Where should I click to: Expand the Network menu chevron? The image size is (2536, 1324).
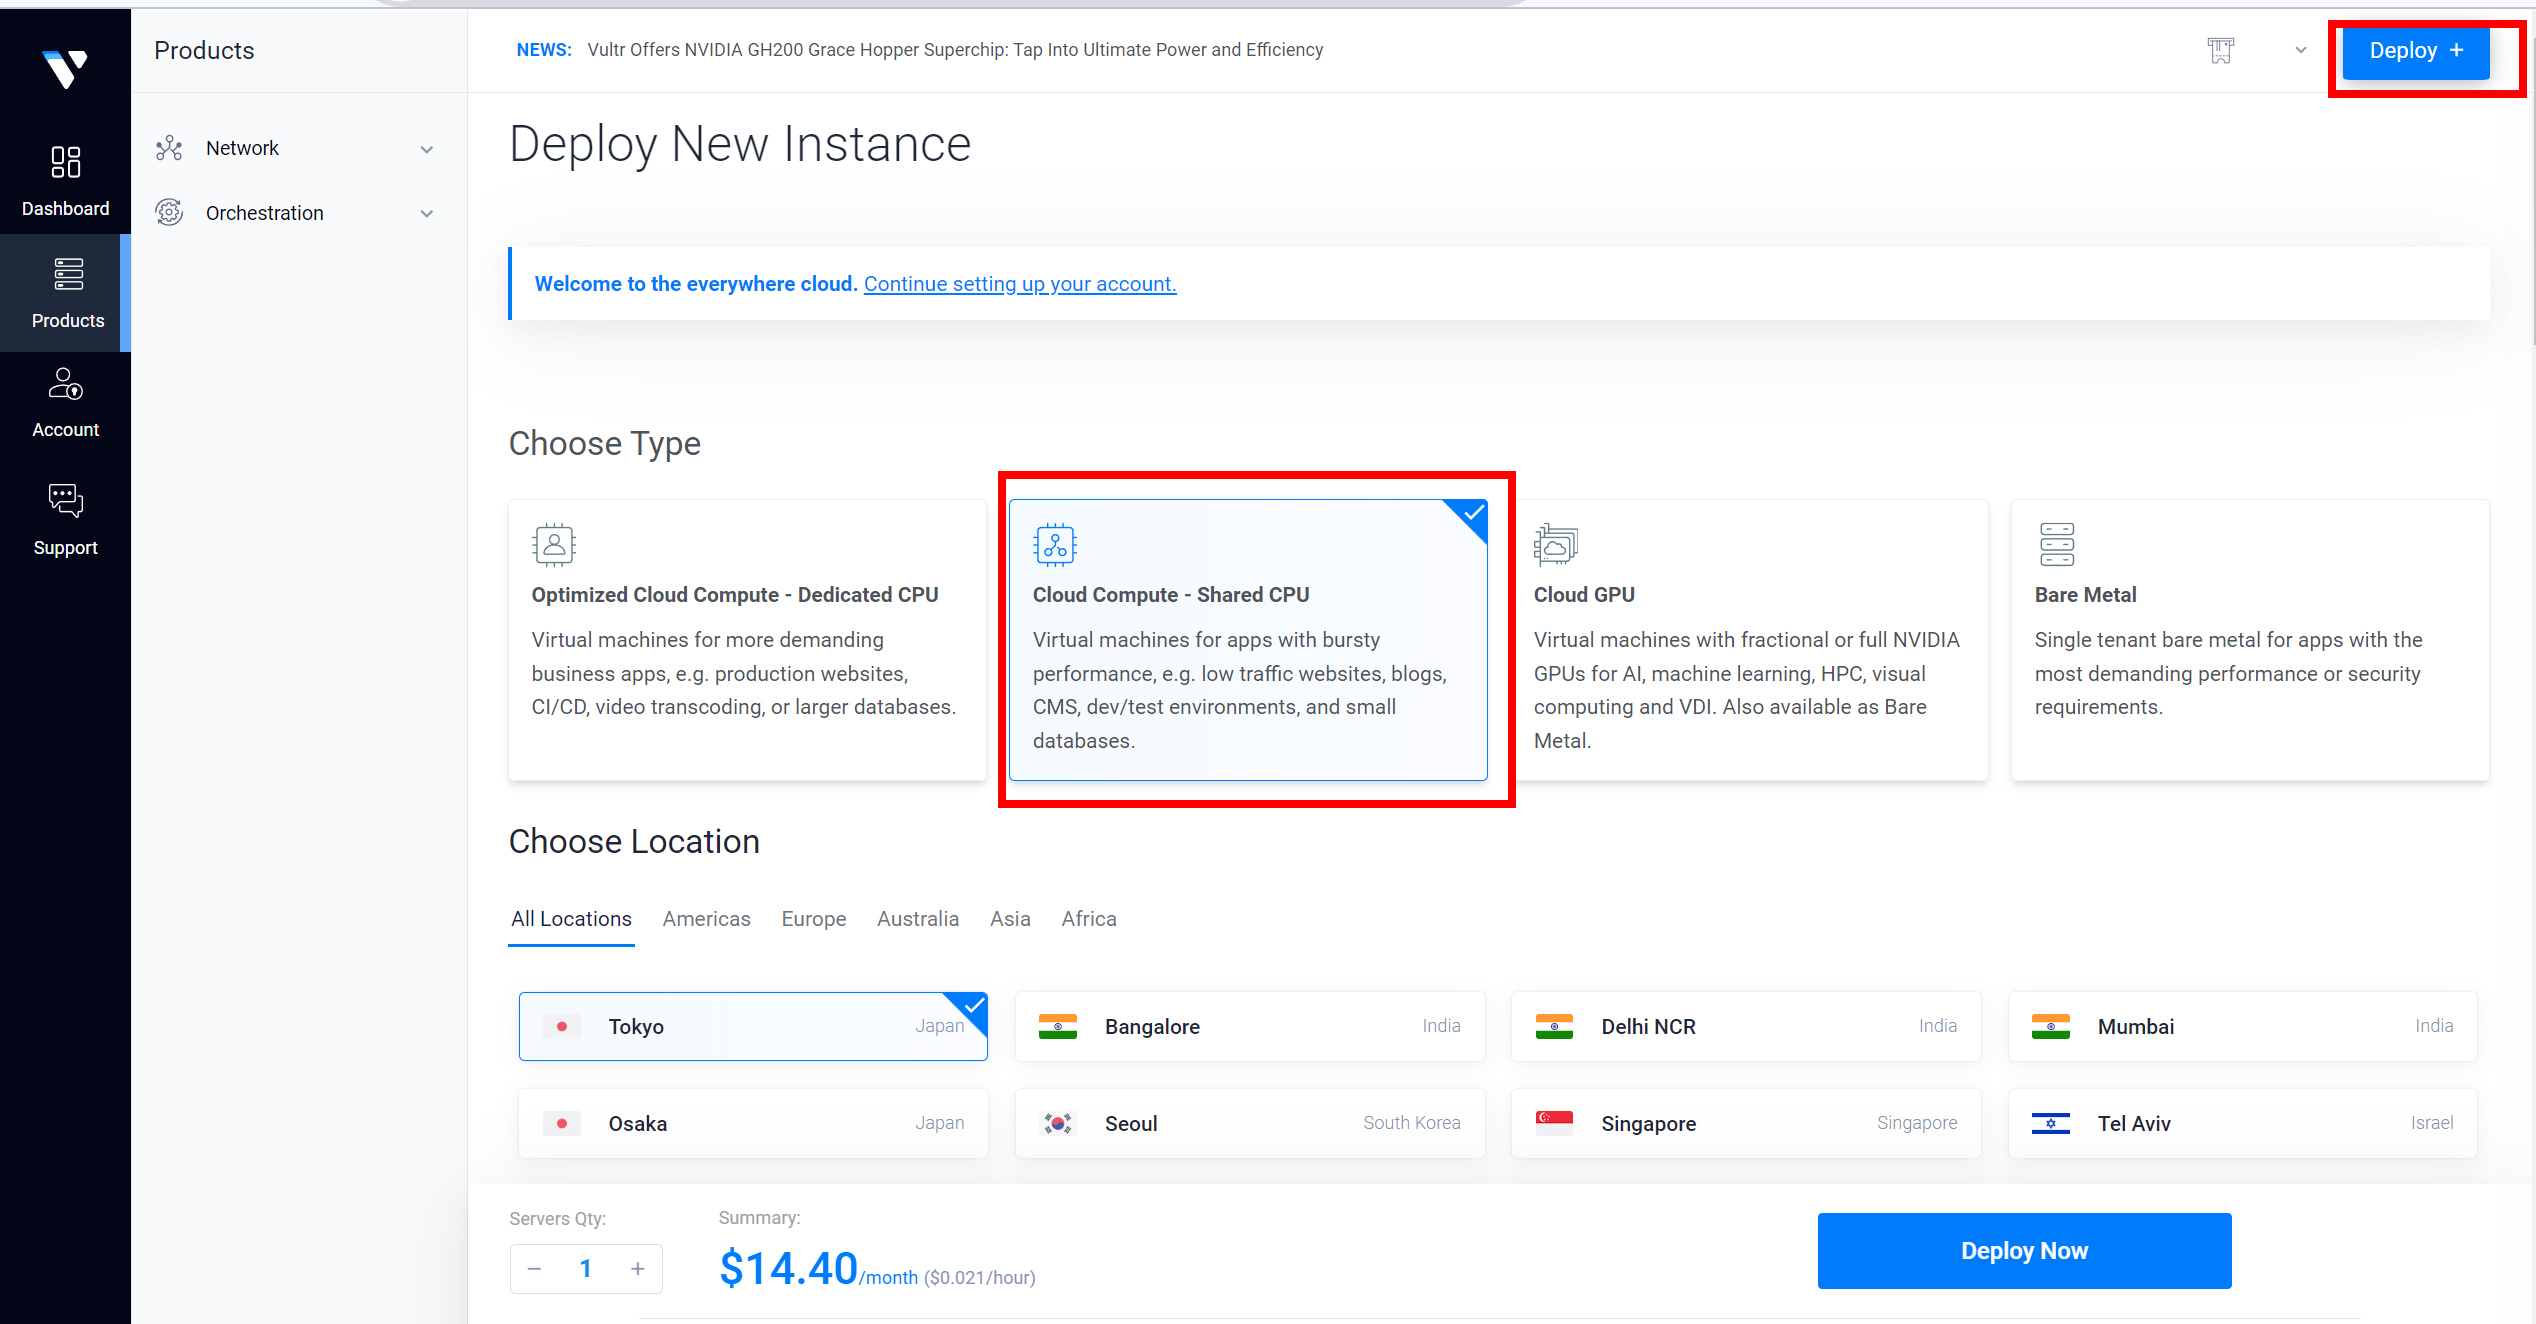(x=427, y=149)
